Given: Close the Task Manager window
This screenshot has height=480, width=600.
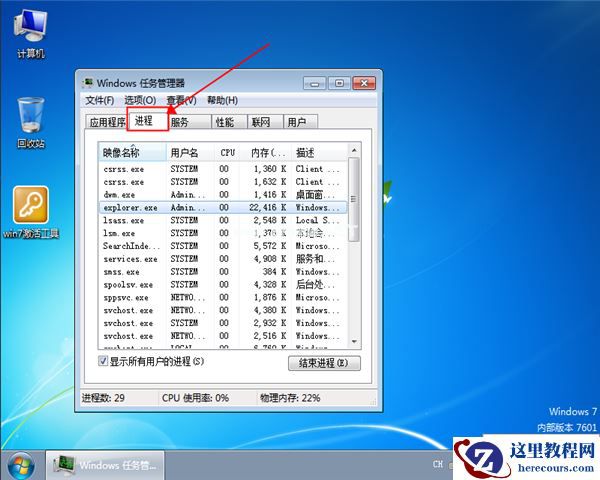Looking at the screenshot, I should click(364, 83).
